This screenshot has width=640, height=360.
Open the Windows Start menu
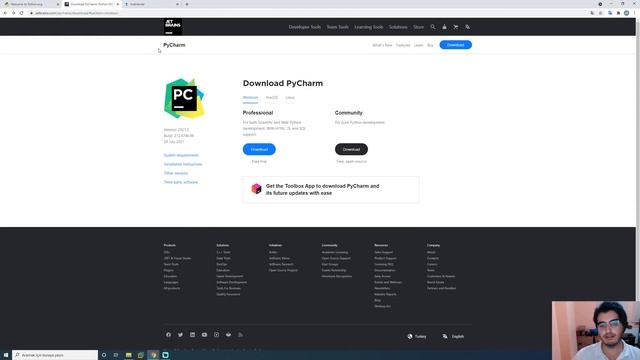pyautogui.click(x=6, y=355)
